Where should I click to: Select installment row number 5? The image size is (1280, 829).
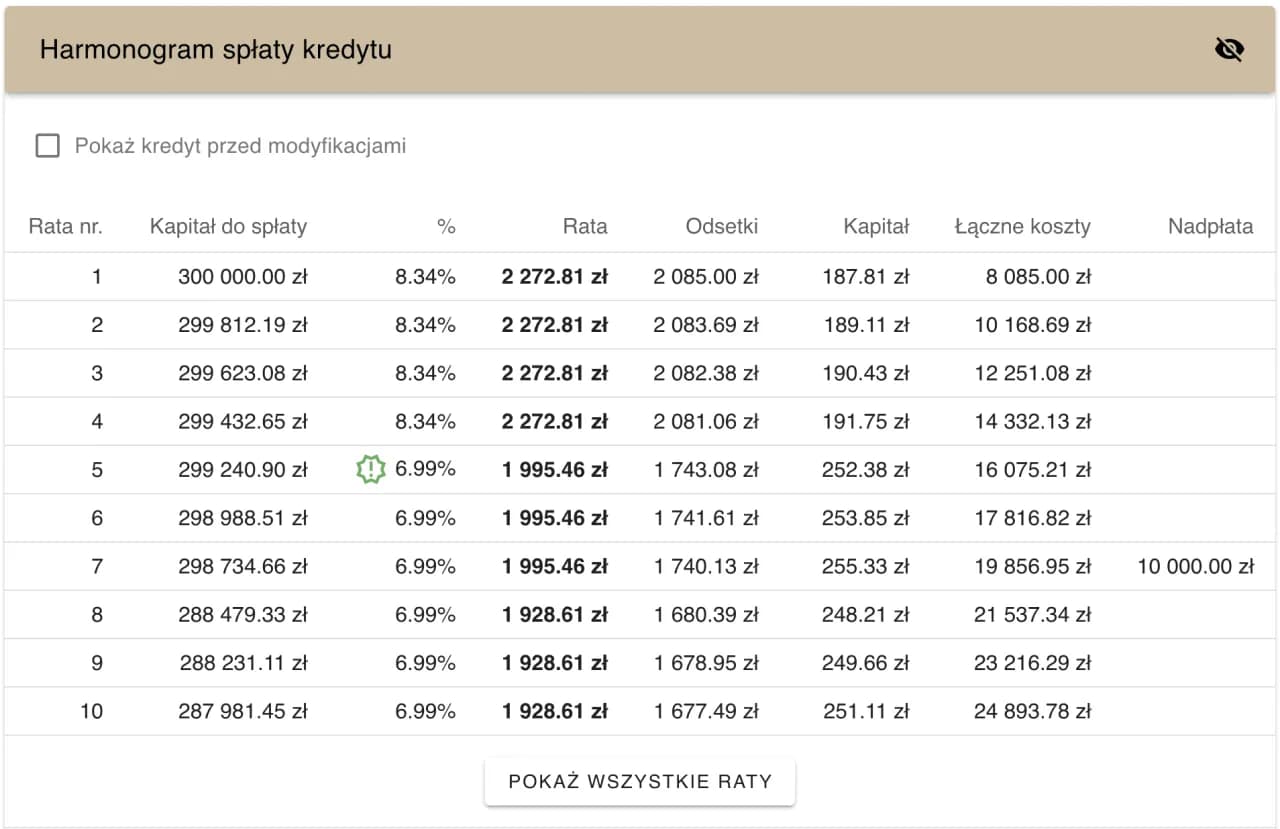tap(640, 469)
